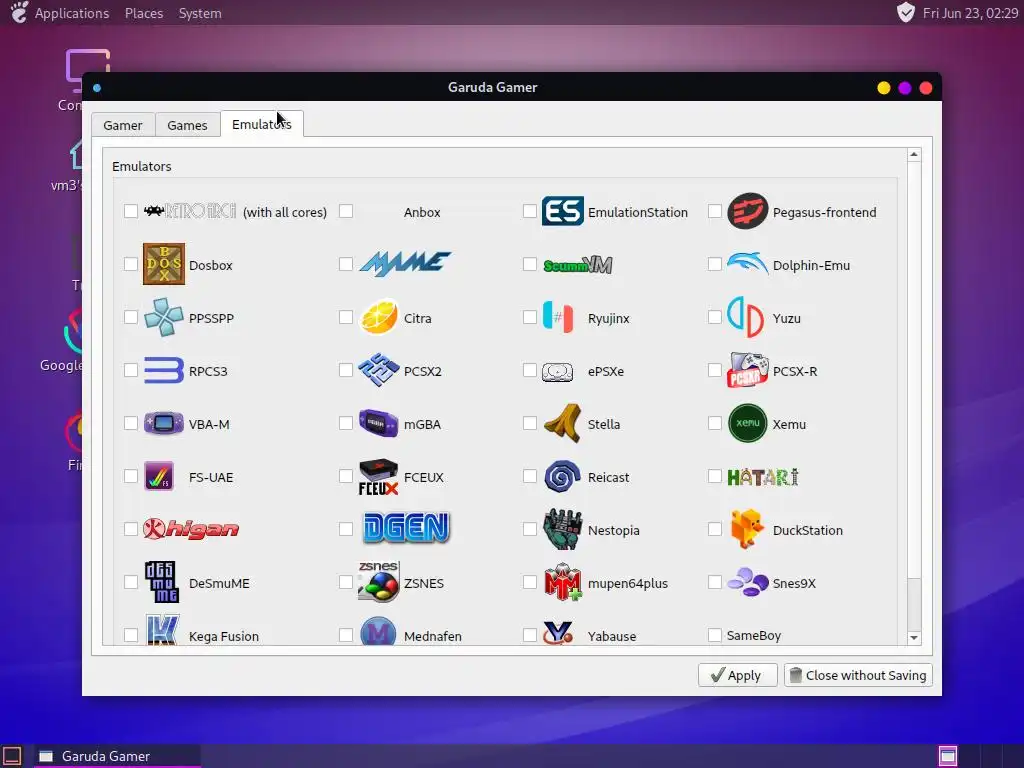This screenshot has height=768, width=1024.
Task: Click the DuckStation duck icon
Action: [747, 528]
